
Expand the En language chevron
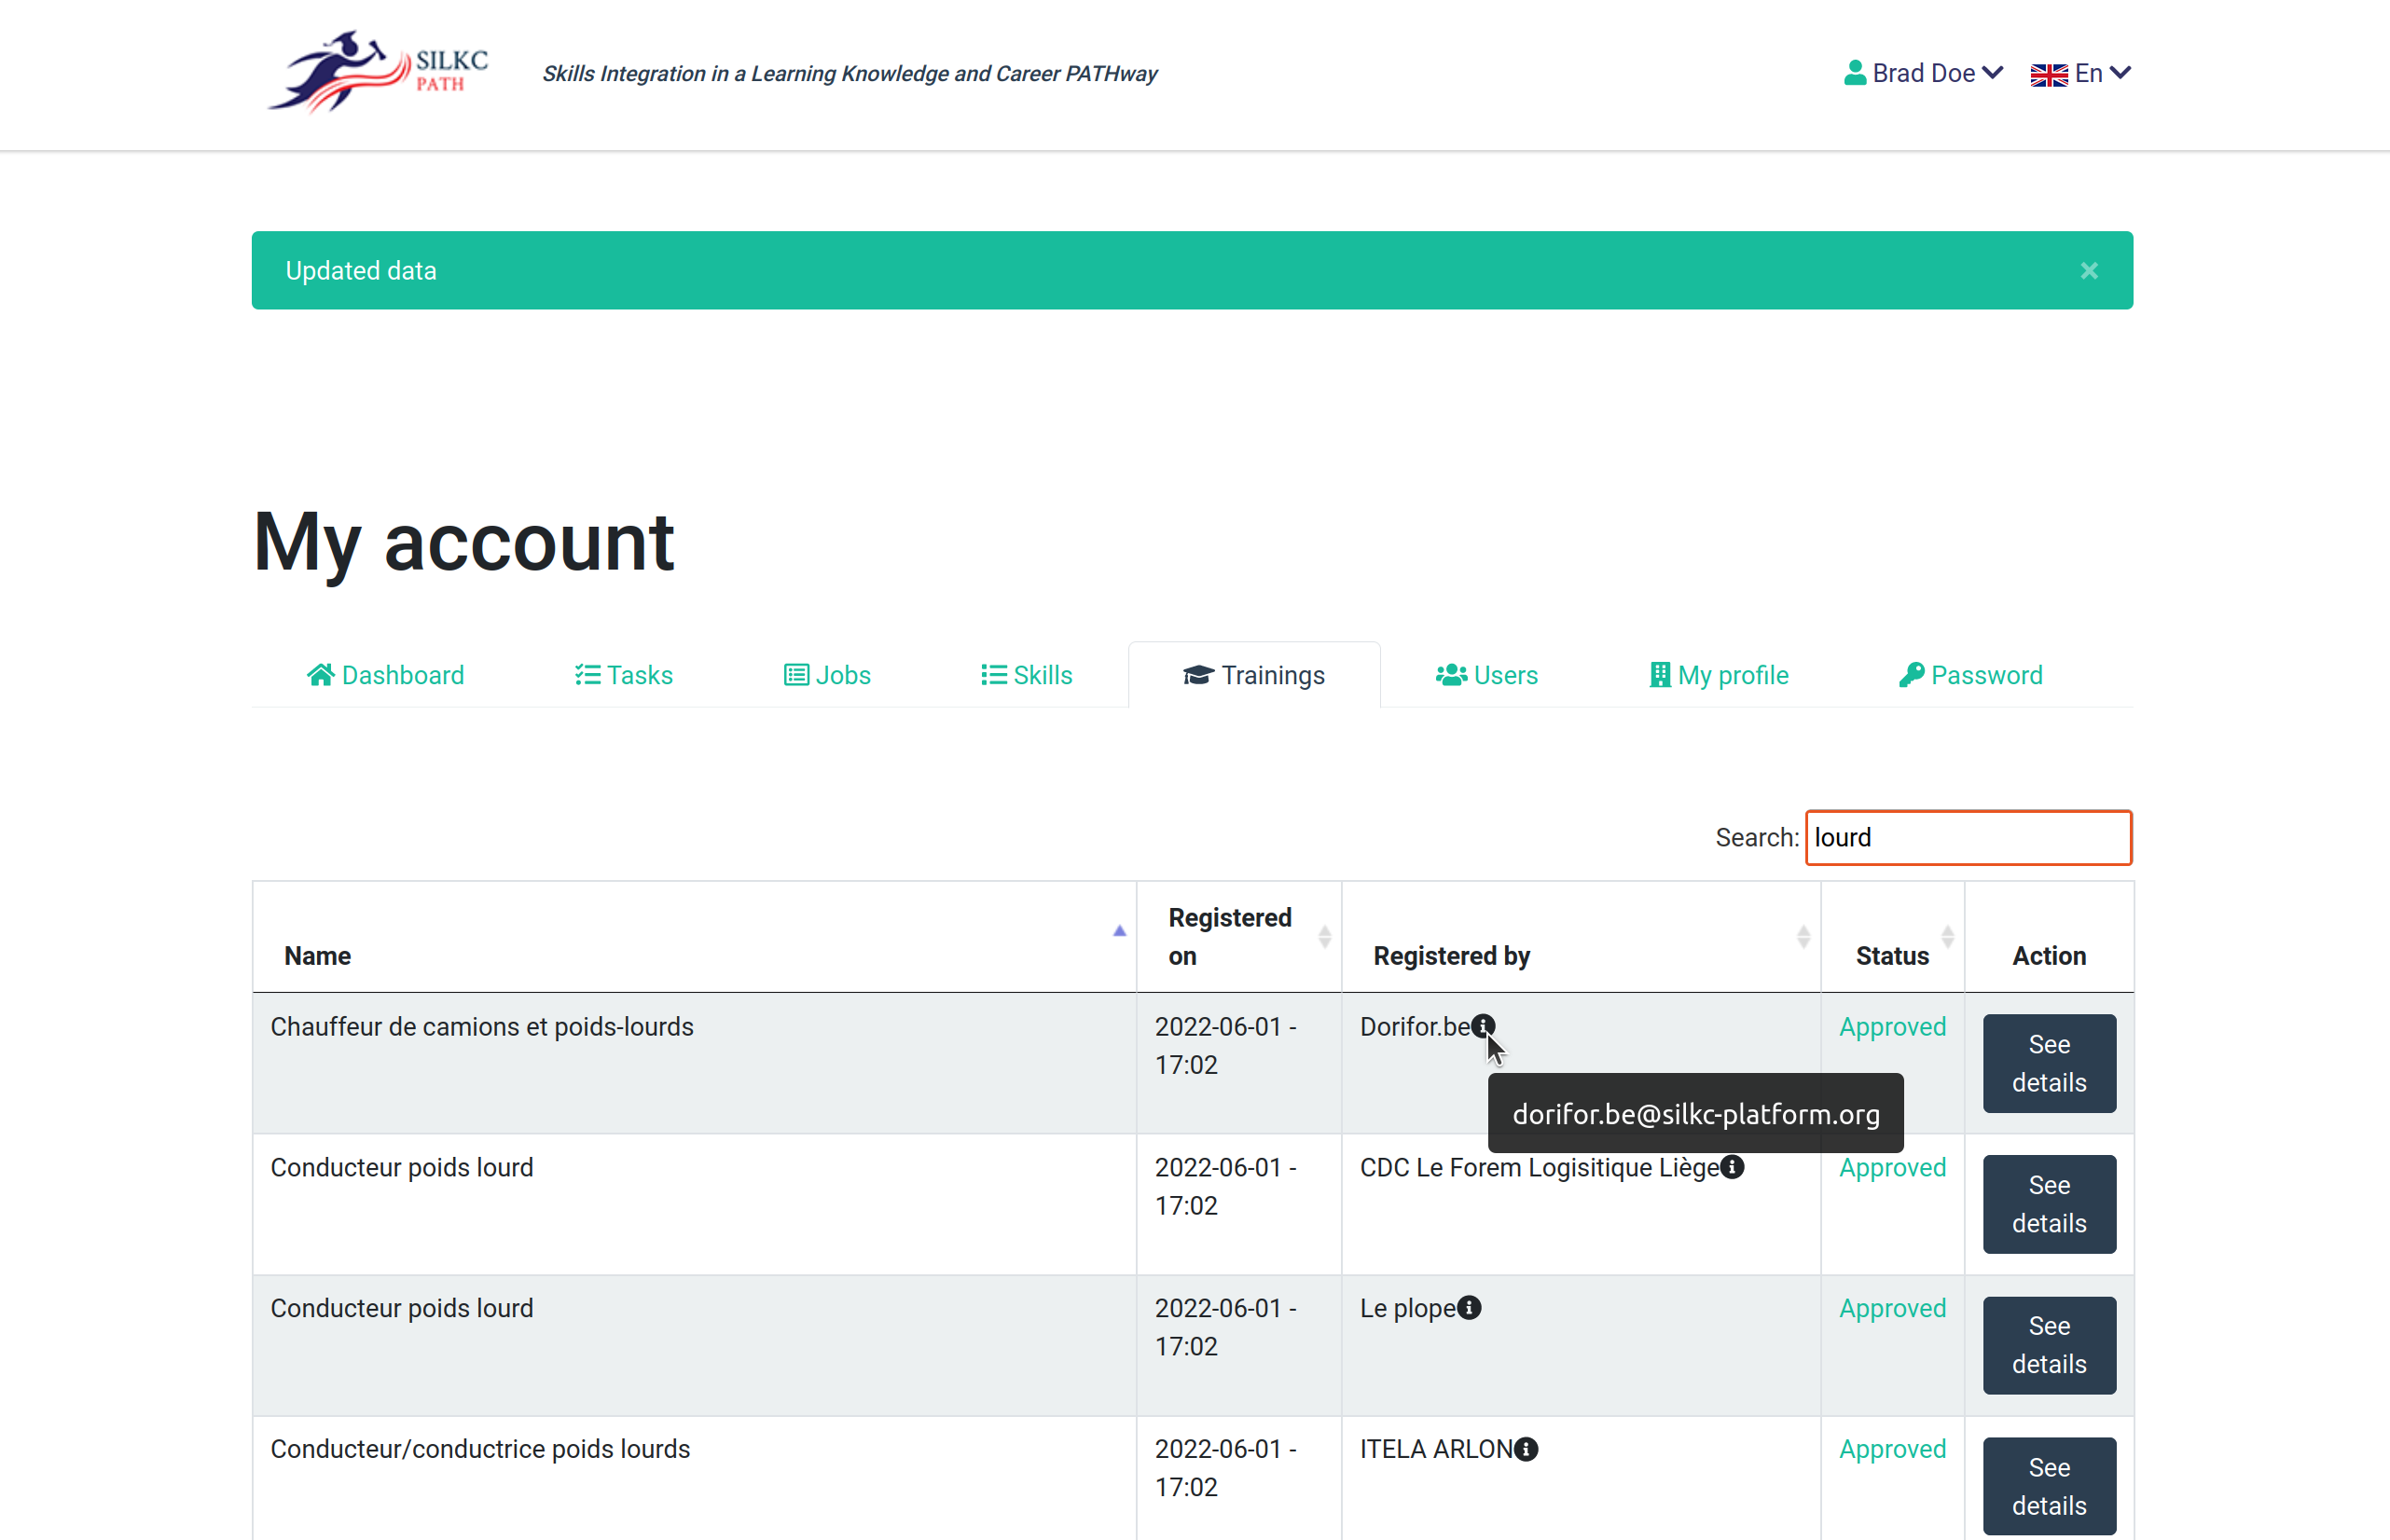point(2120,73)
